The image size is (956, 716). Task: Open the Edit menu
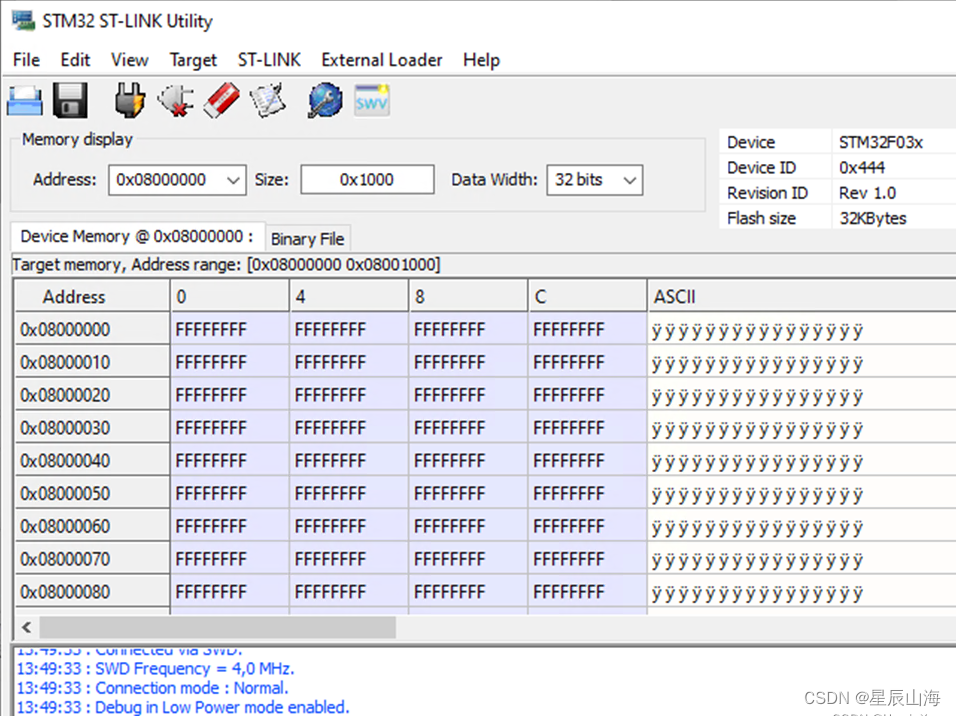click(75, 60)
